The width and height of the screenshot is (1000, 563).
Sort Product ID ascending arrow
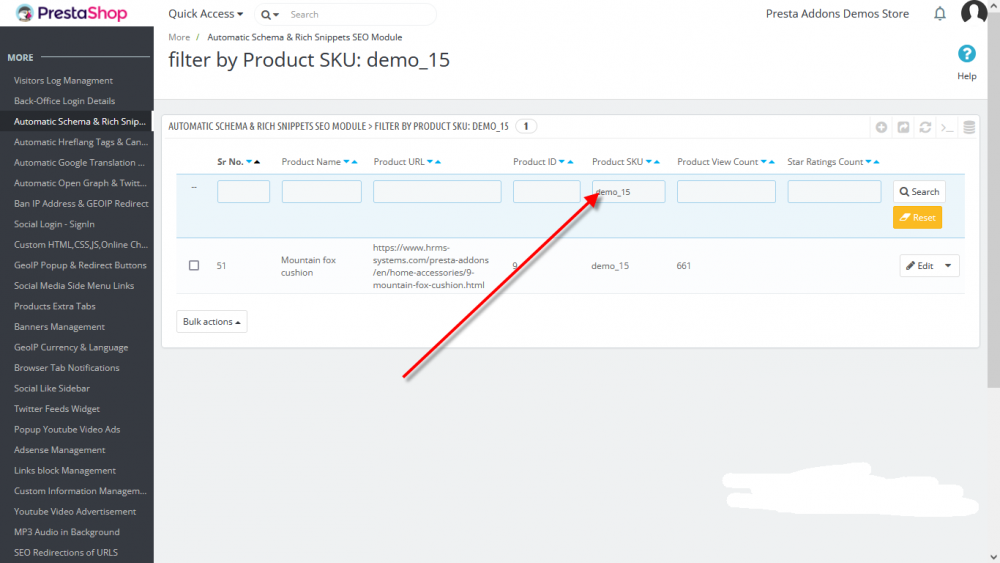[570, 162]
